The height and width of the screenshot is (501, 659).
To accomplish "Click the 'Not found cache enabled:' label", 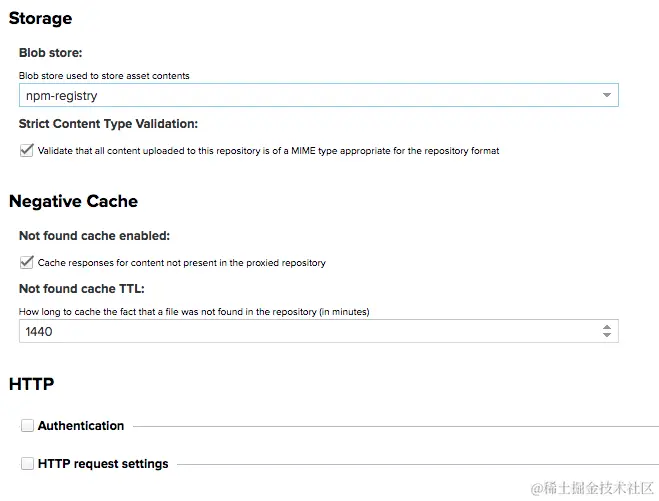I will click(x=95, y=236).
